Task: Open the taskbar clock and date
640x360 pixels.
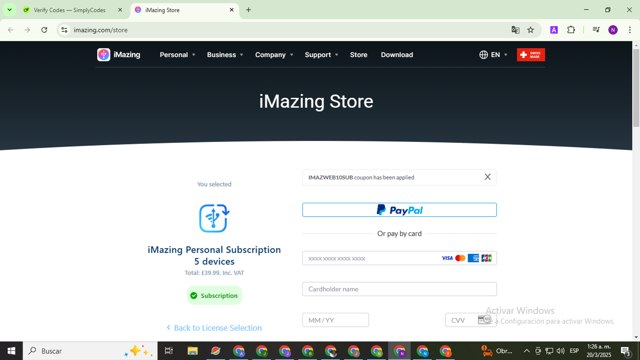Action: click(599, 351)
